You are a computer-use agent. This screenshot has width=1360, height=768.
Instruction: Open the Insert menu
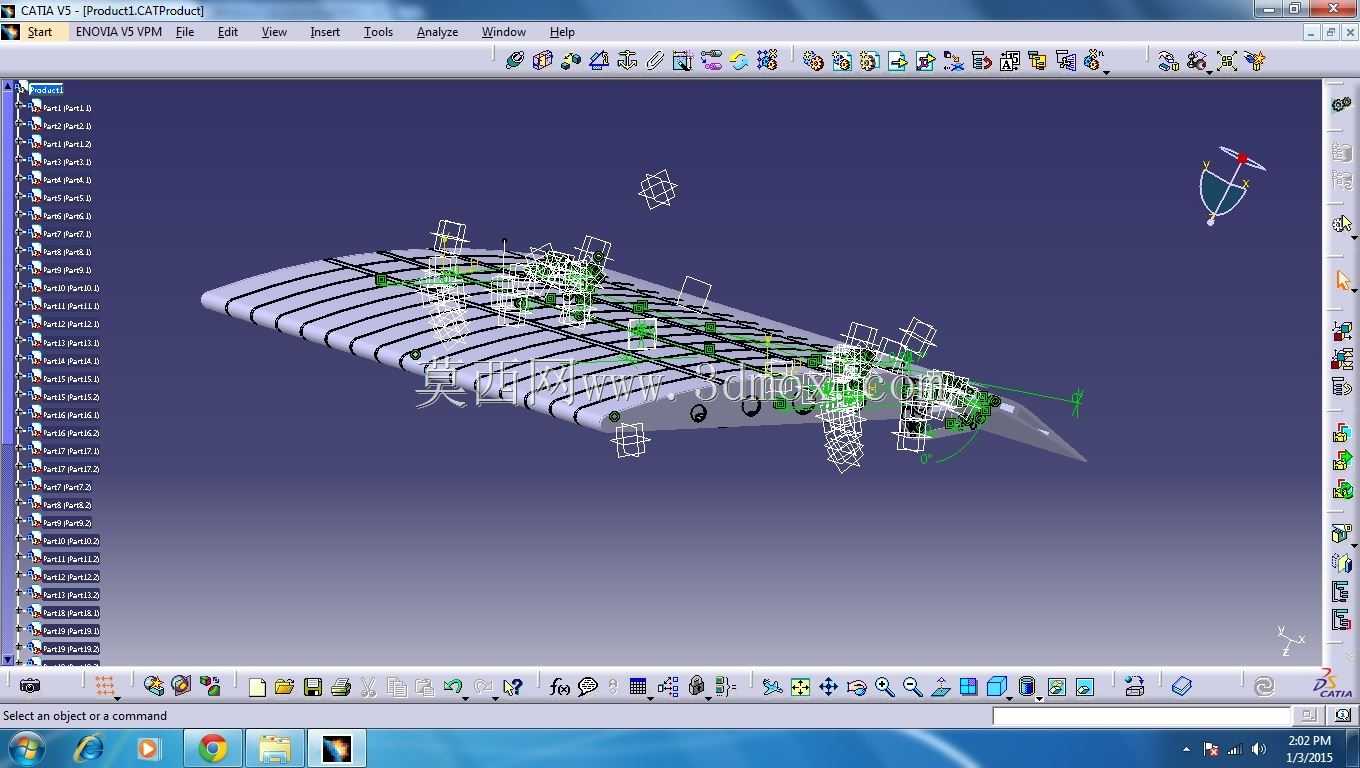(325, 32)
